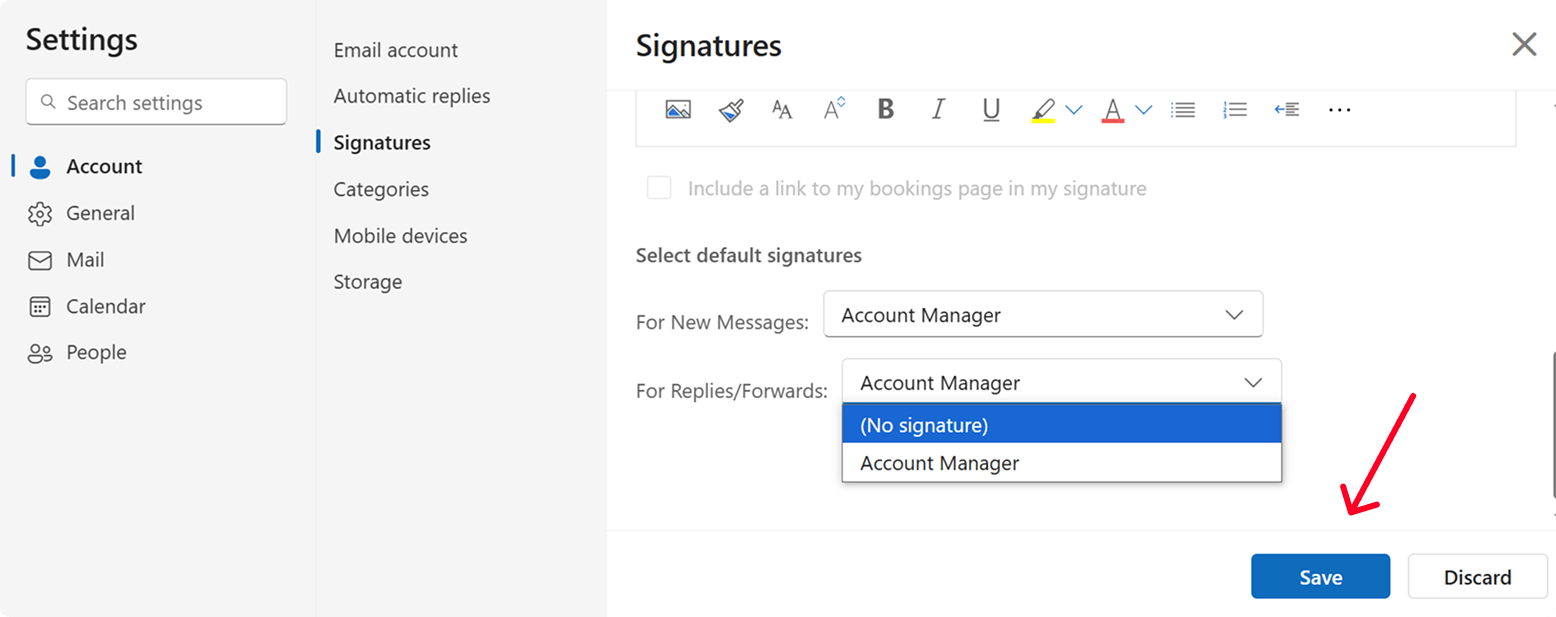
Task: Open more formatting options ellipsis
Action: click(1339, 110)
